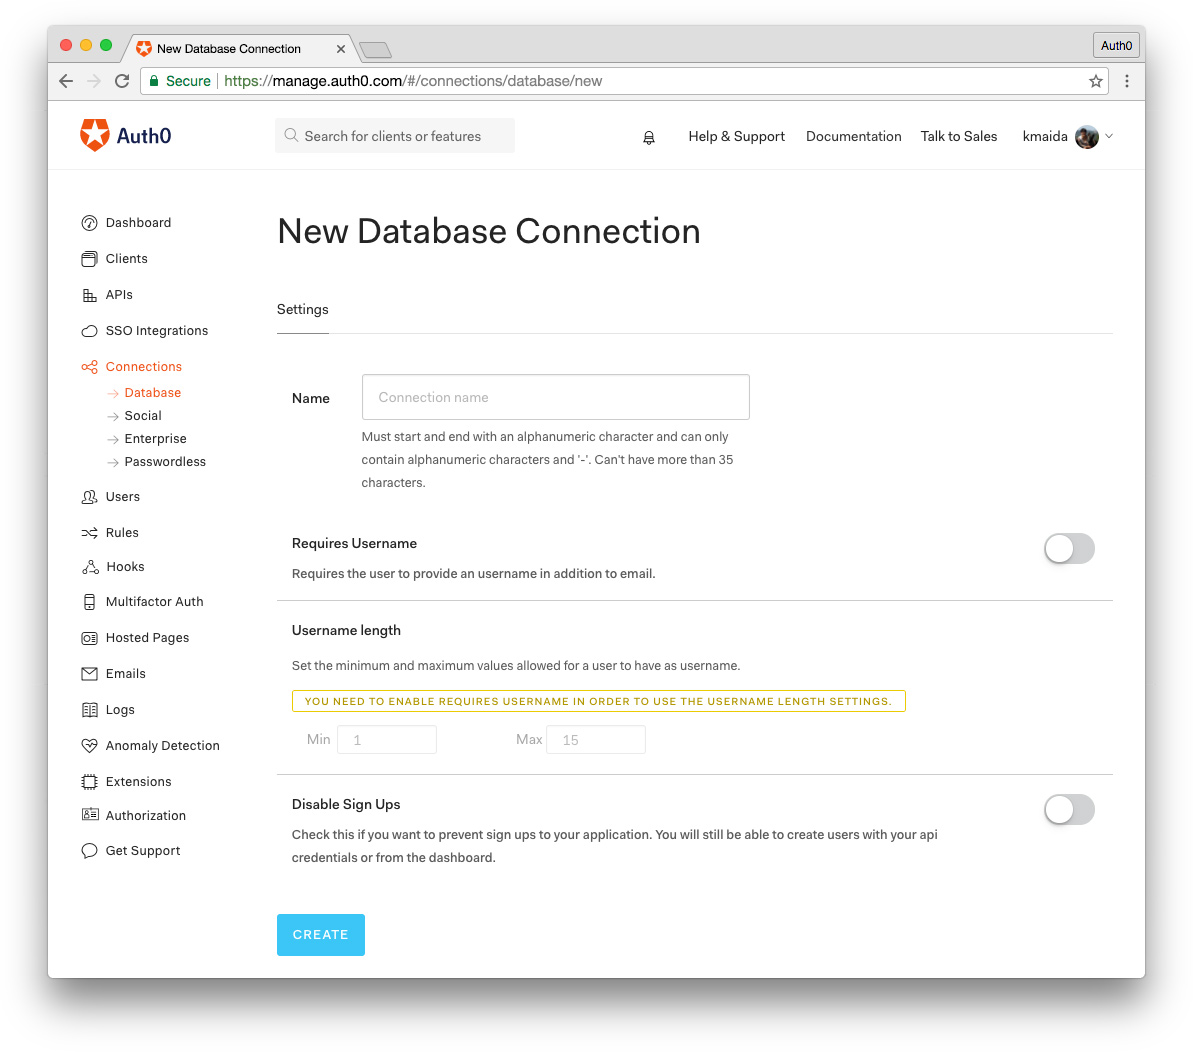Screen dimensions: 1193x1052
Task: Open the Rules sidebar label
Action: [x=122, y=532]
